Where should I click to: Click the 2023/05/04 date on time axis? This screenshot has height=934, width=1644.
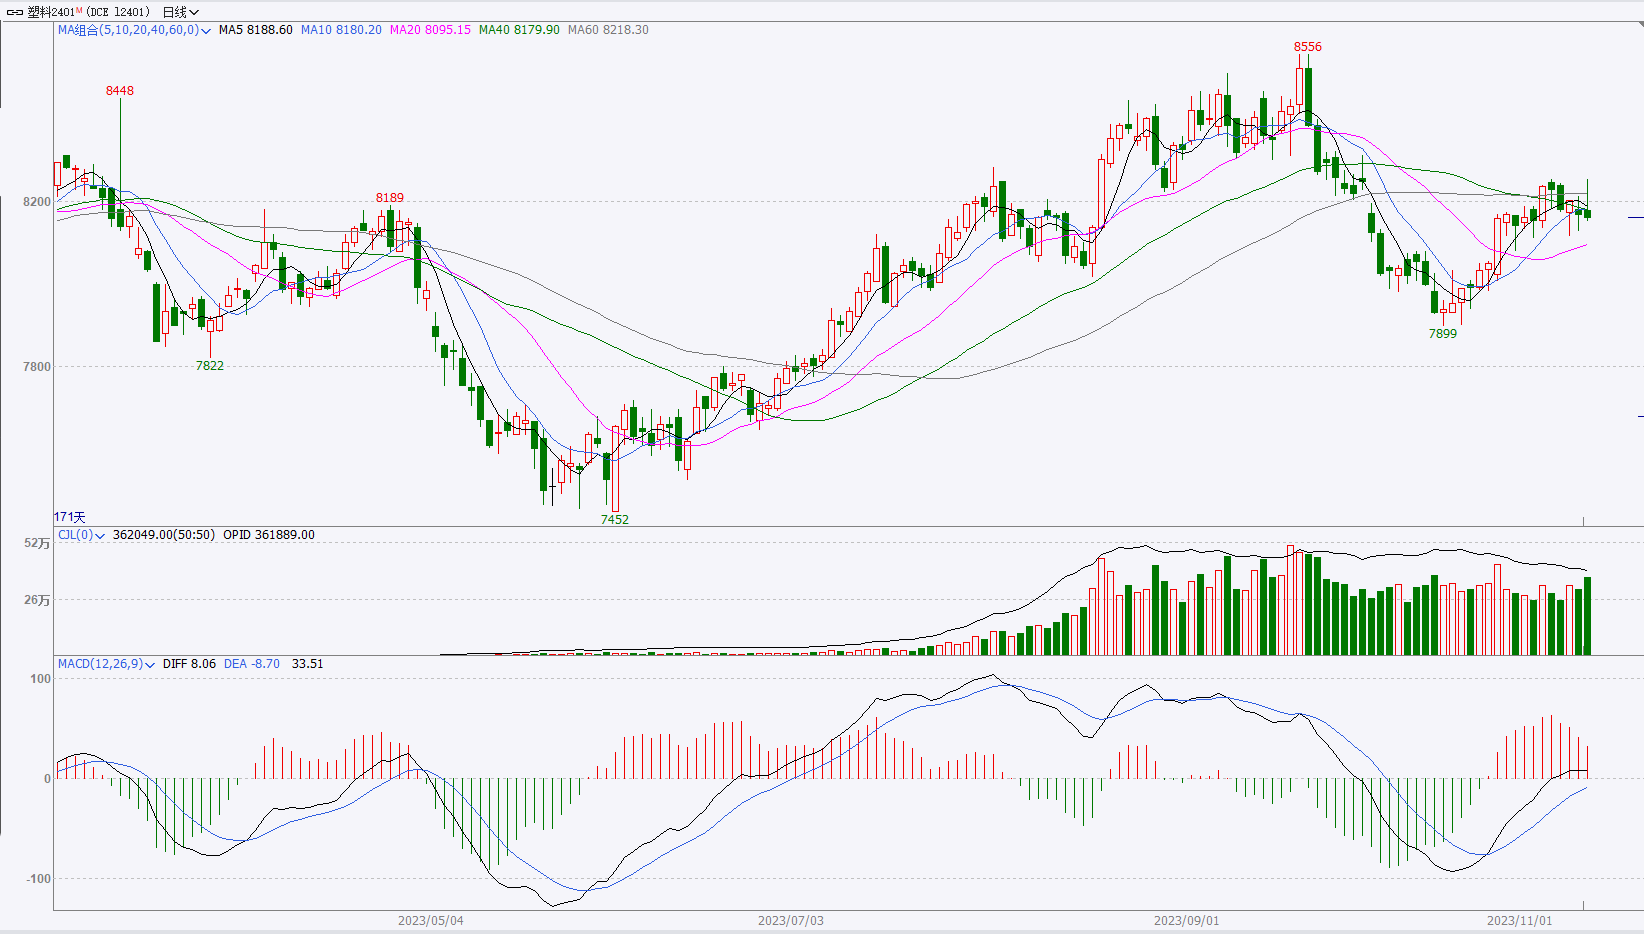click(x=430, y=920)
